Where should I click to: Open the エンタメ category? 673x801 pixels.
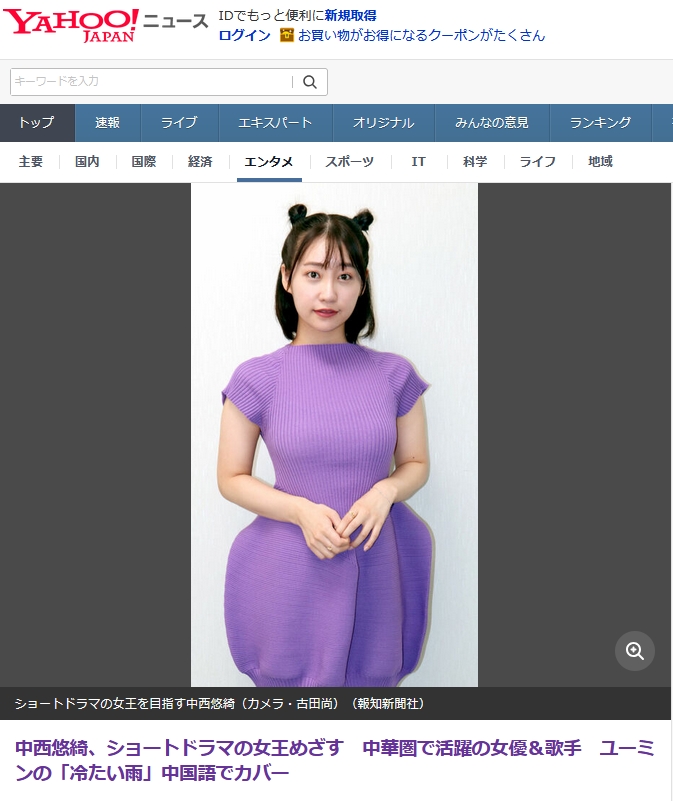click(269, 162)
